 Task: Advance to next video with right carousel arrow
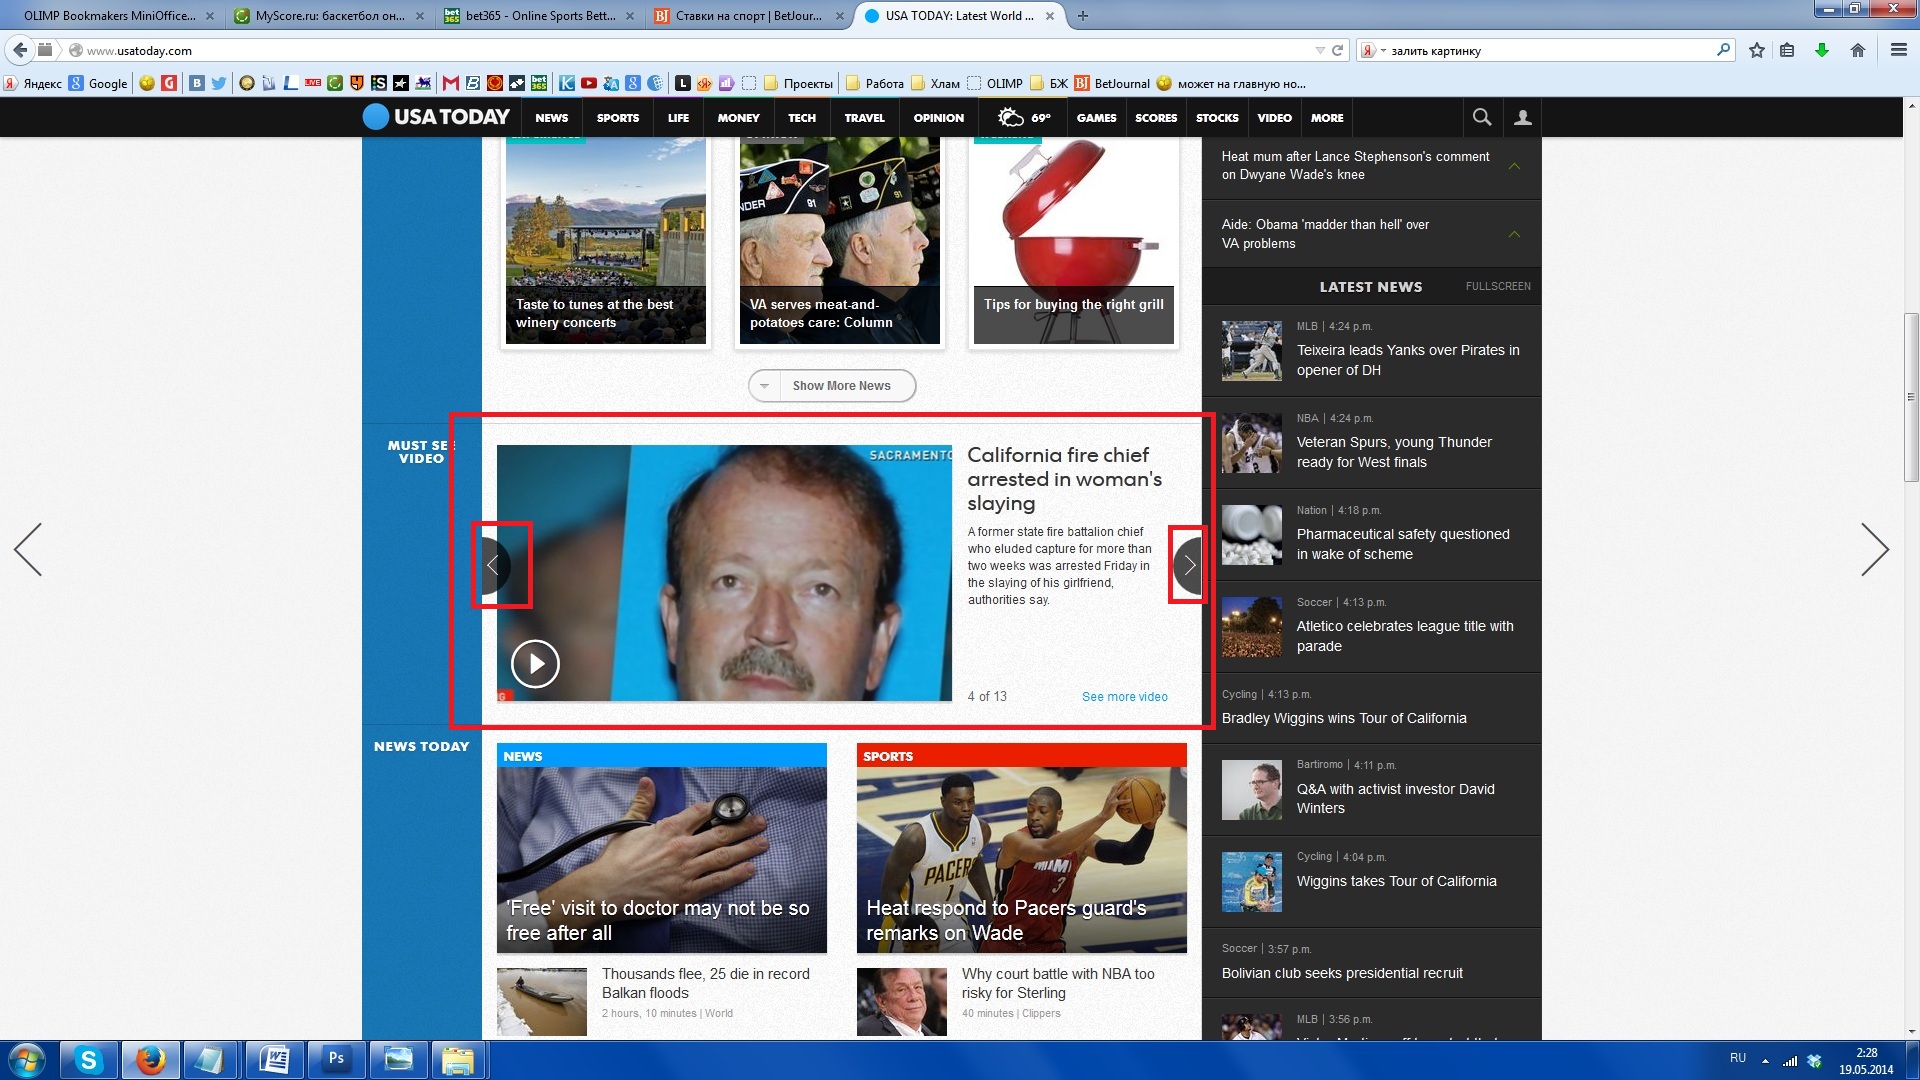1189,565
